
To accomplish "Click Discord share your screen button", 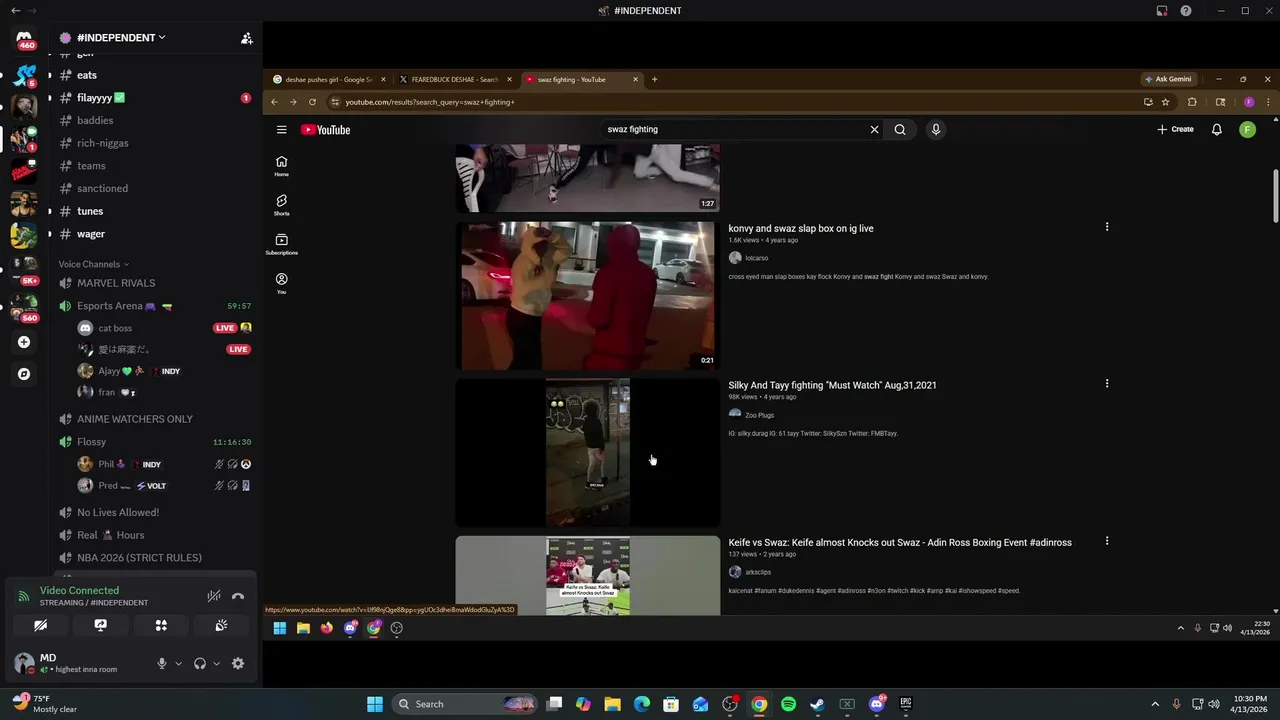I will point(100,625).
